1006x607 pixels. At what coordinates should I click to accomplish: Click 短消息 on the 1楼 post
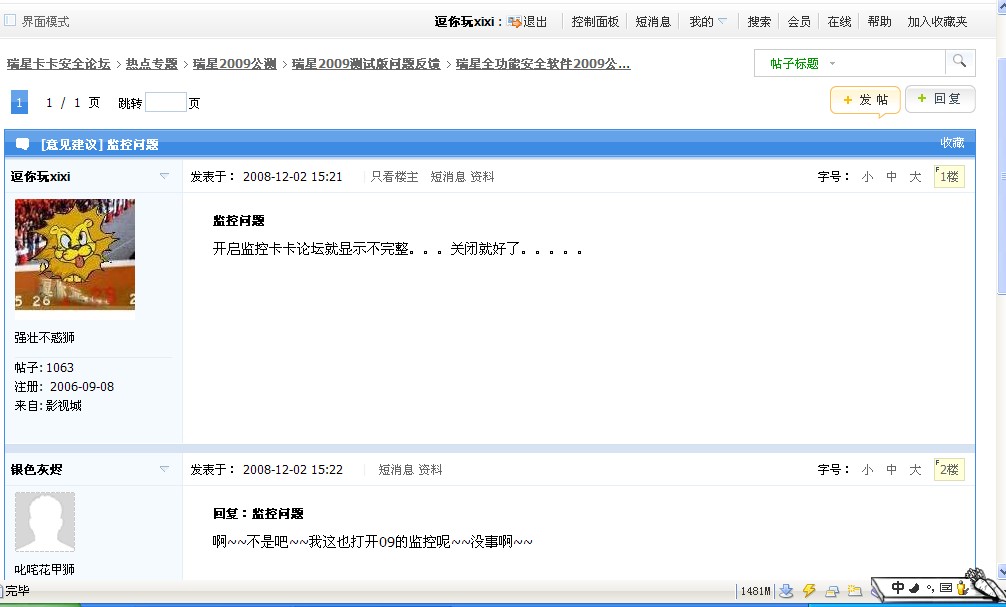click(447, 176)
